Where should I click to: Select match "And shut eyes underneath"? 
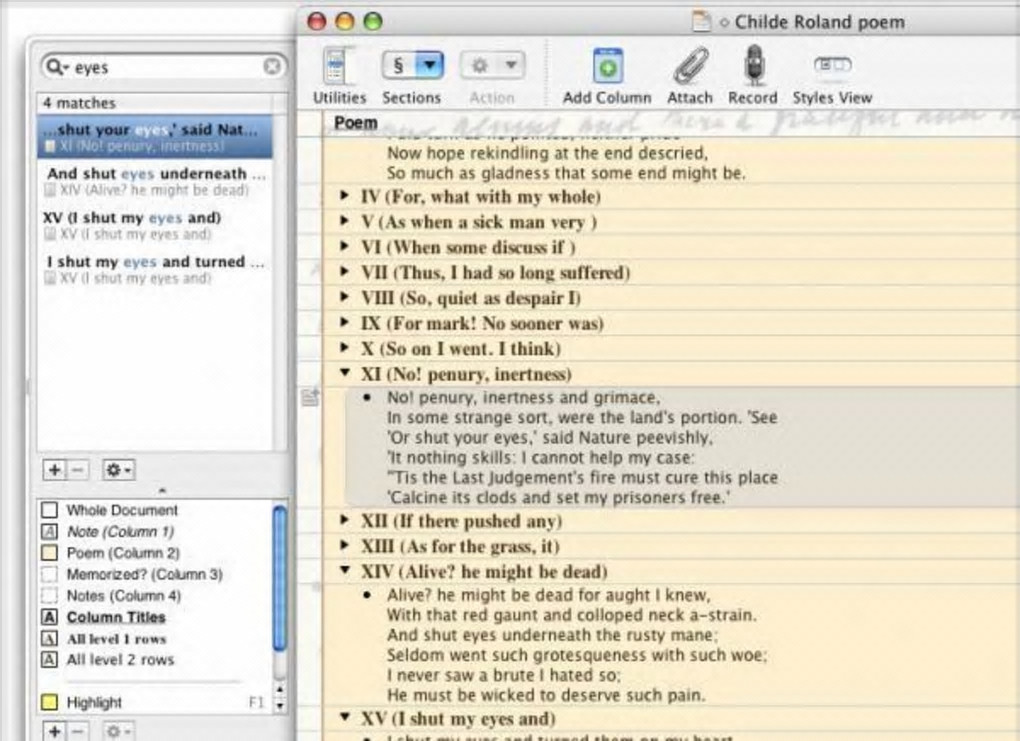155,182
